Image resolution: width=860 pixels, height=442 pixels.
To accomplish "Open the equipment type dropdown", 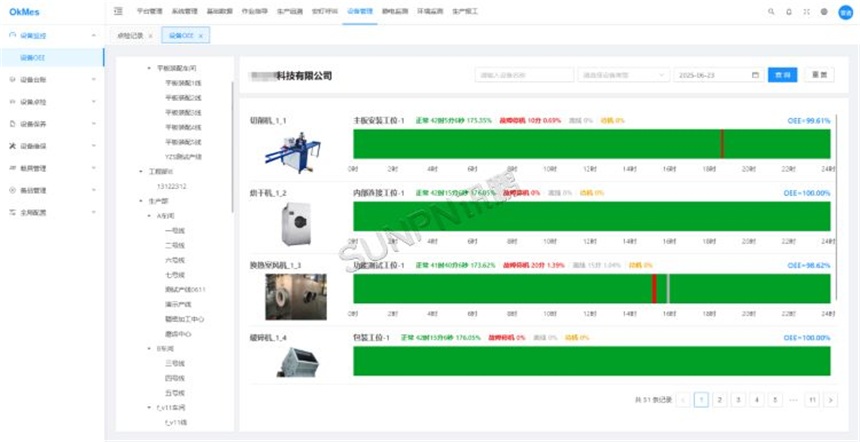I will point(623,75).
